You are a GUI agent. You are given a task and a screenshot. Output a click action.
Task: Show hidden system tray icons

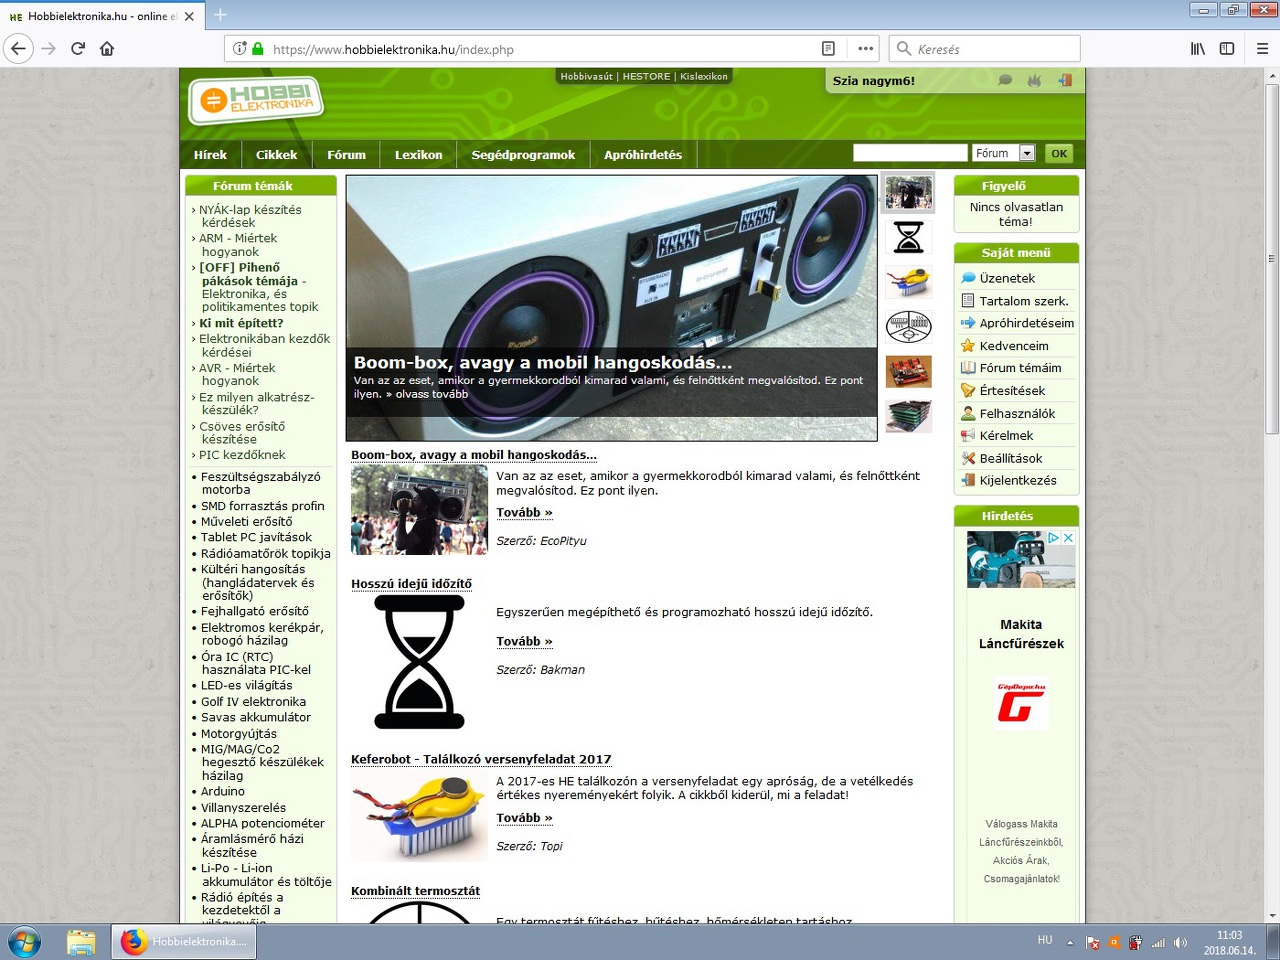pos(1070,942)
